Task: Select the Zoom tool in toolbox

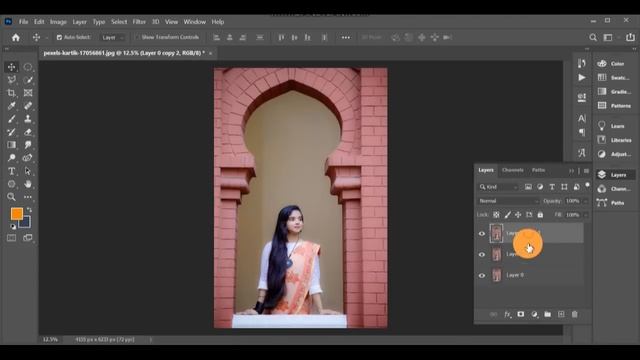Action: tap(11, 197)
